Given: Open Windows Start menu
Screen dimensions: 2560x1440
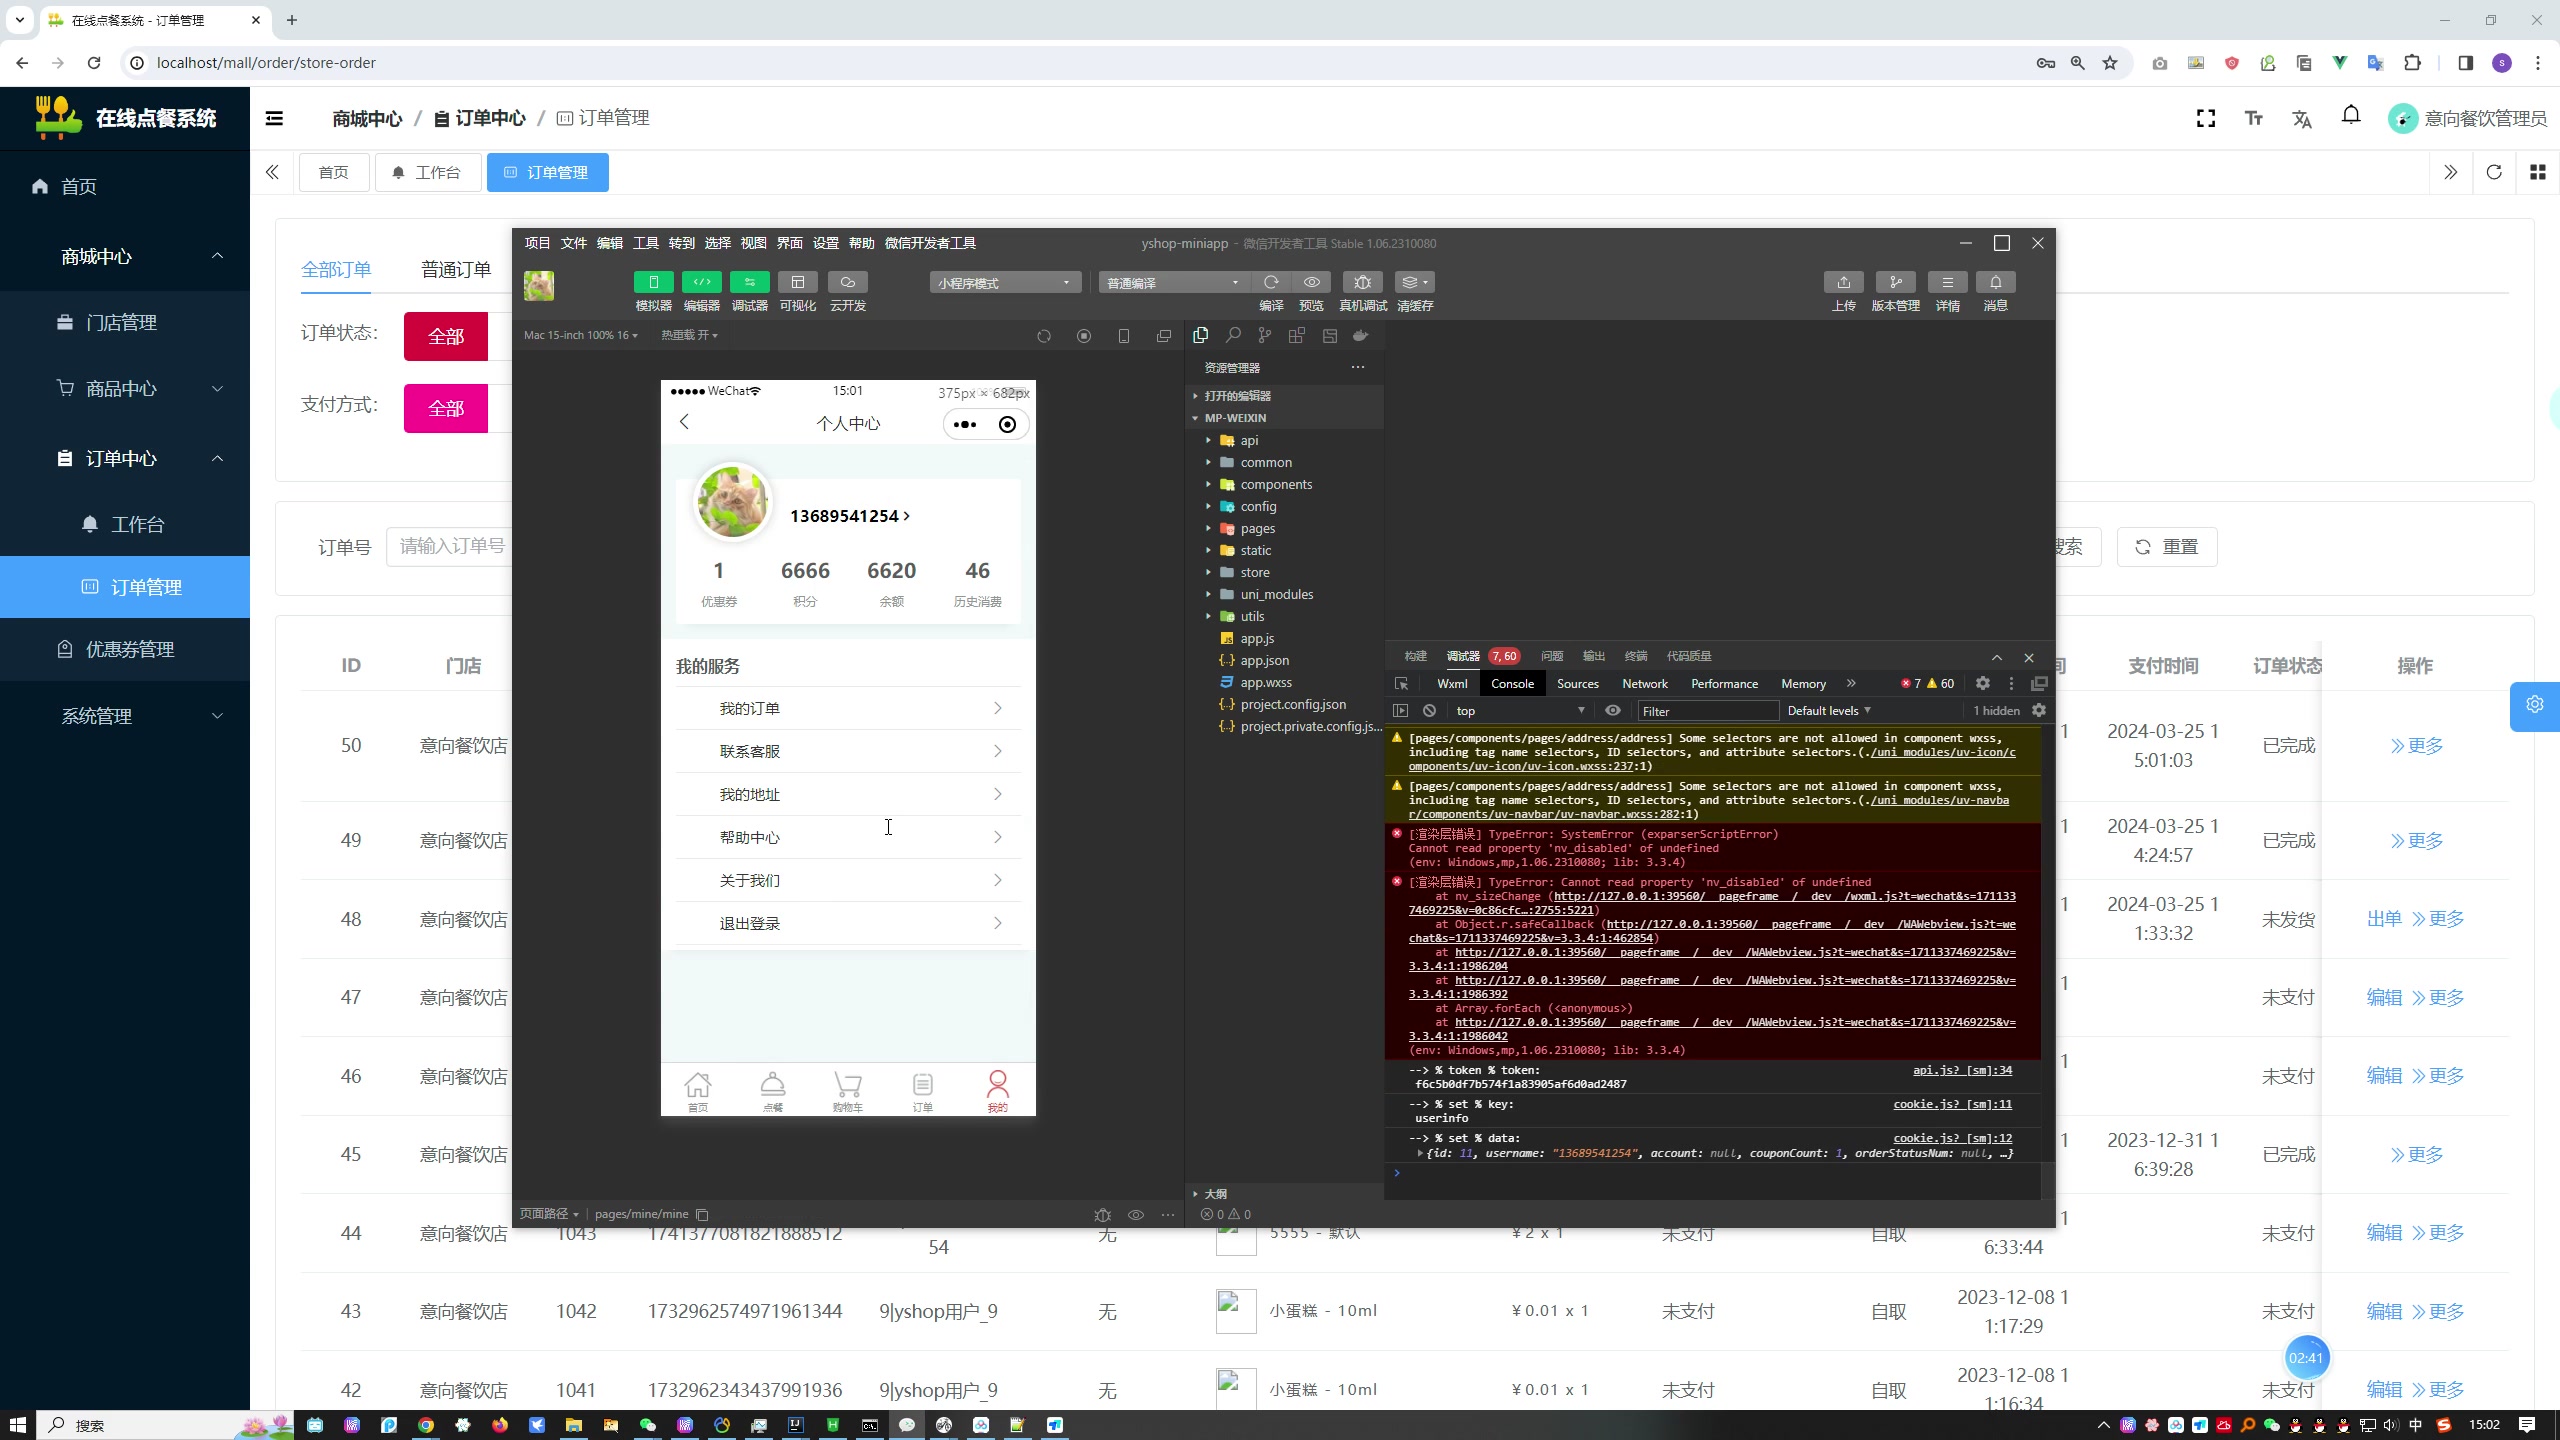Looking at the screenshot, I should click(x=18, y=1425).
